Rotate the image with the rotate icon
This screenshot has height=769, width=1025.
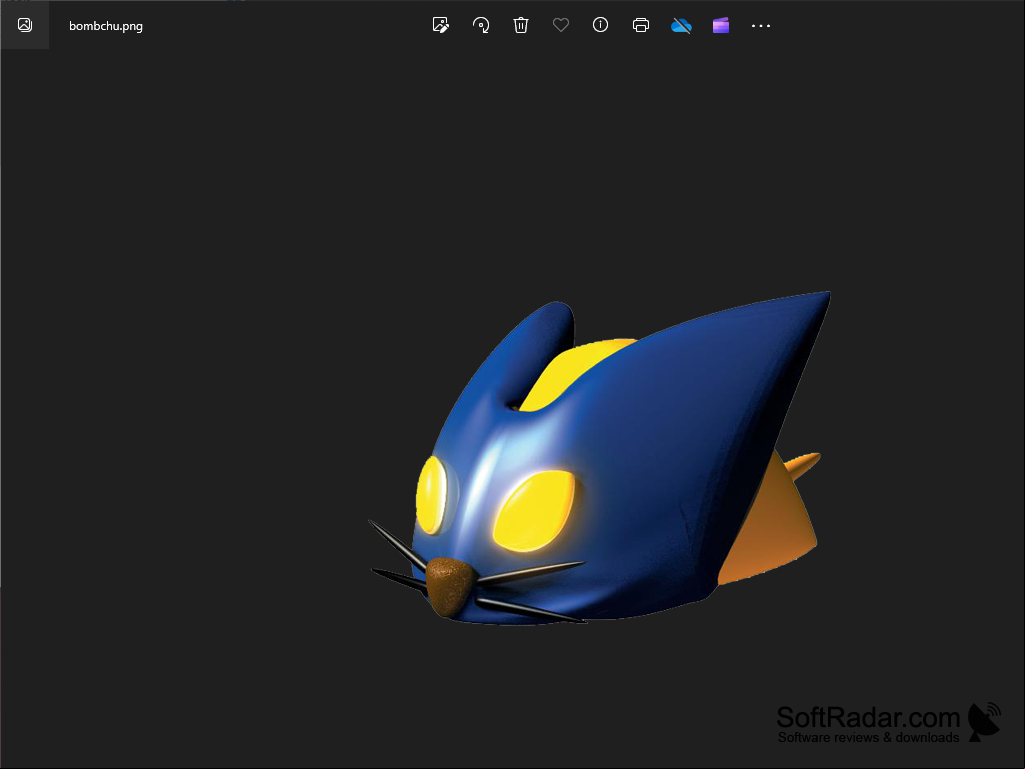pyautogui.click(x=481, y=26)
